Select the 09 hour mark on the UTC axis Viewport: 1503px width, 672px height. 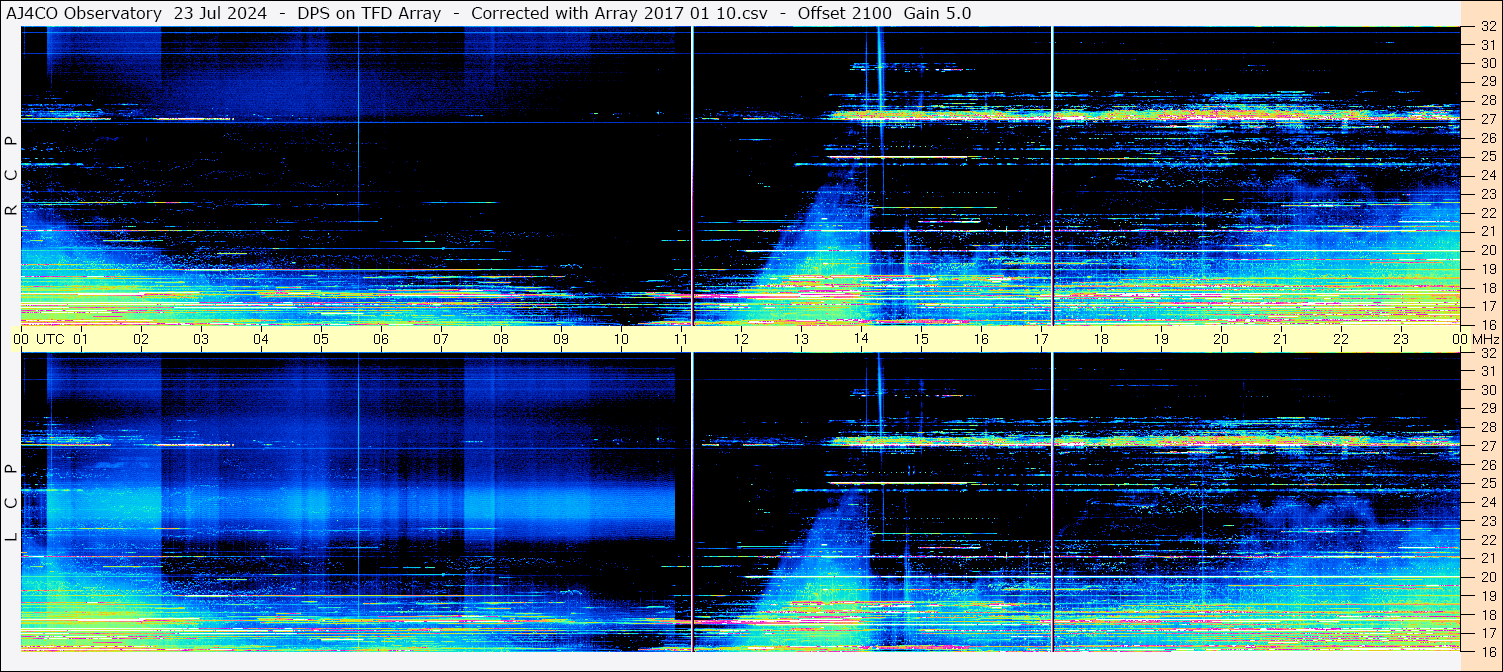click(x=561, y=339)
